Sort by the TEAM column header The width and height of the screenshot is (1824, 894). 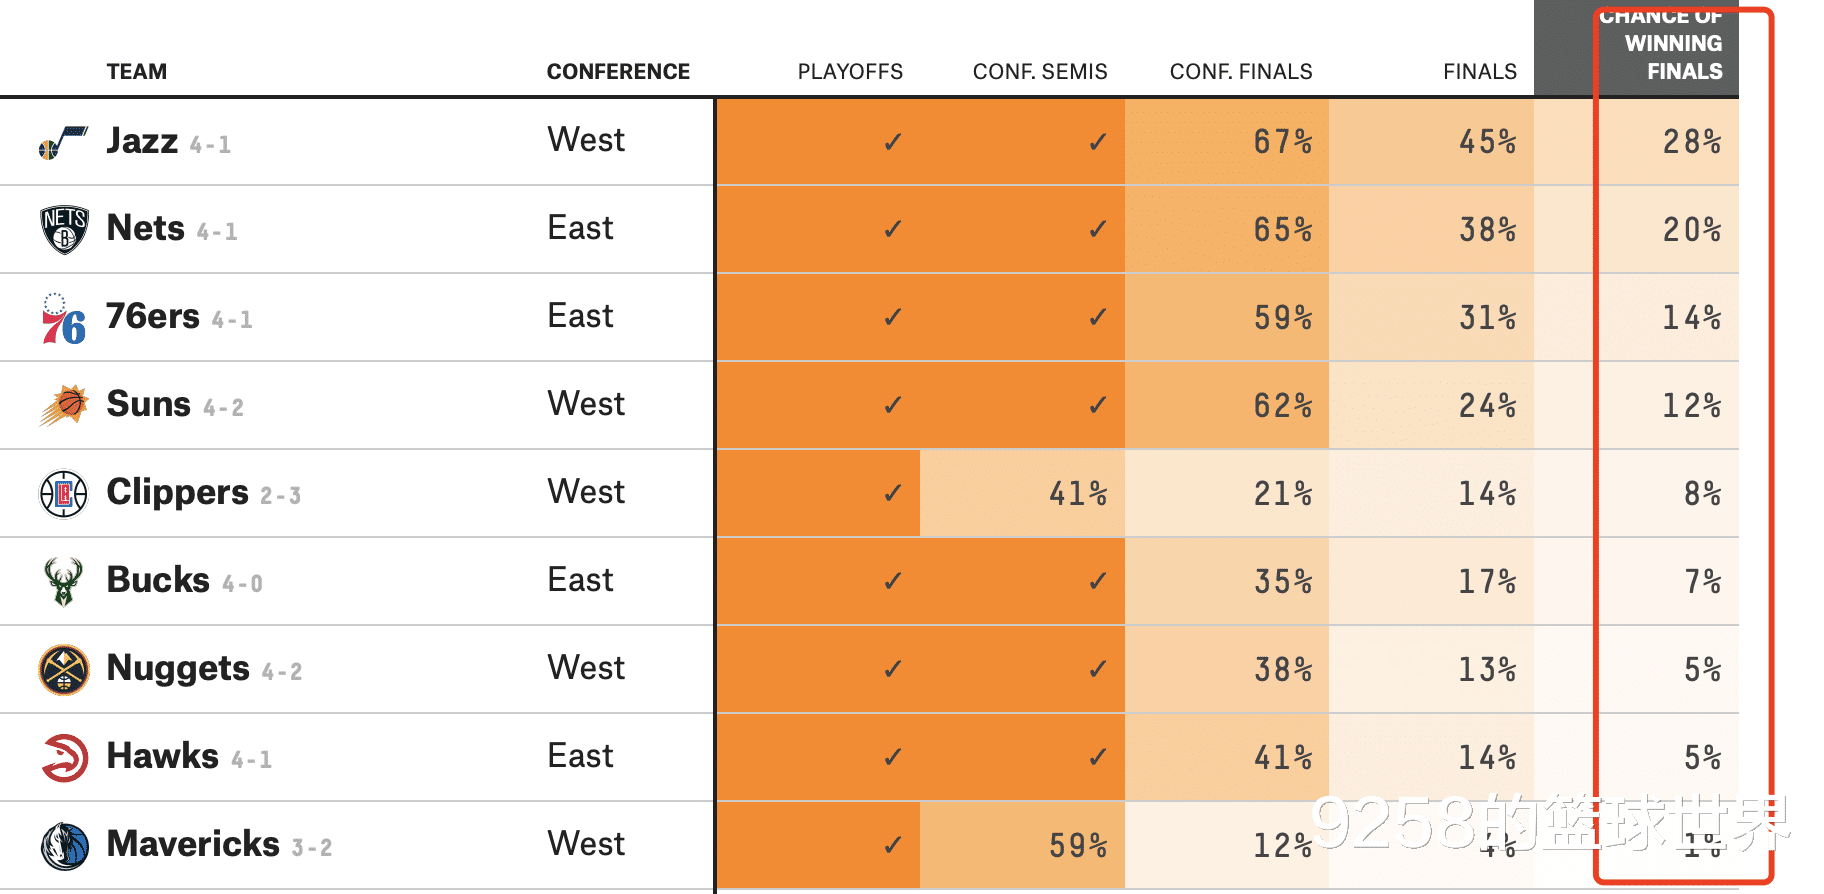point(137,72)
